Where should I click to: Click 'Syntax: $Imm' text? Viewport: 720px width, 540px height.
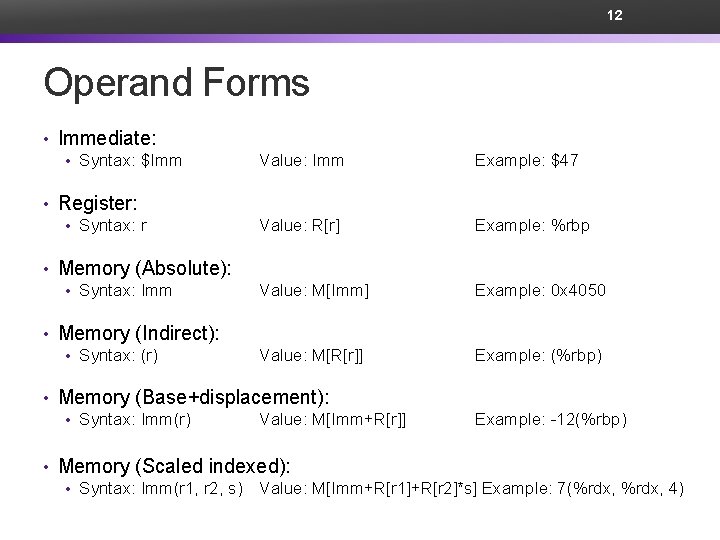pos(130,160)
